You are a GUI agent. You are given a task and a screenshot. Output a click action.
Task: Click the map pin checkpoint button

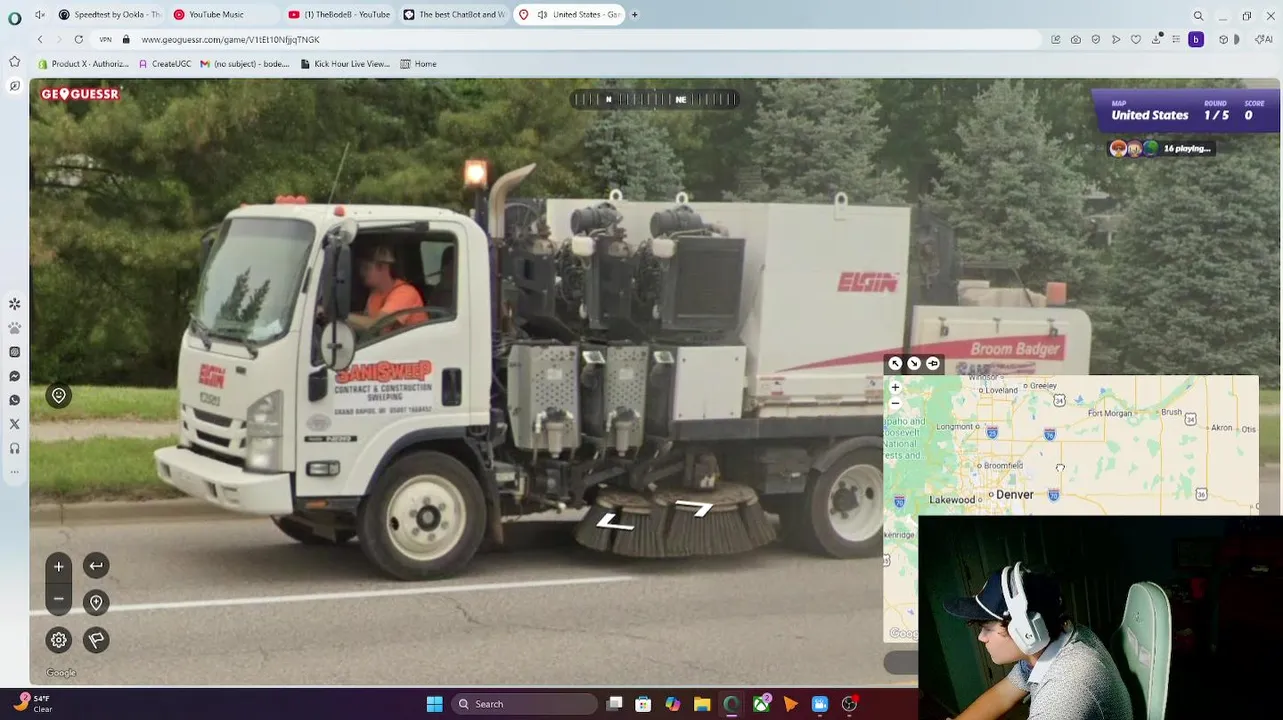(x=96, y=602)
